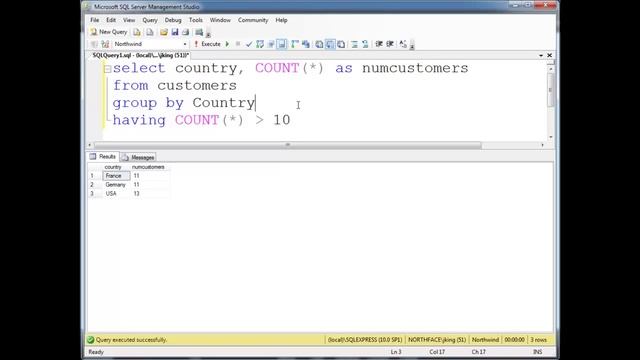The width and height of the screenshot is (640, 360).
Task: Switch output to Results to Text
Action: [319, 44]
